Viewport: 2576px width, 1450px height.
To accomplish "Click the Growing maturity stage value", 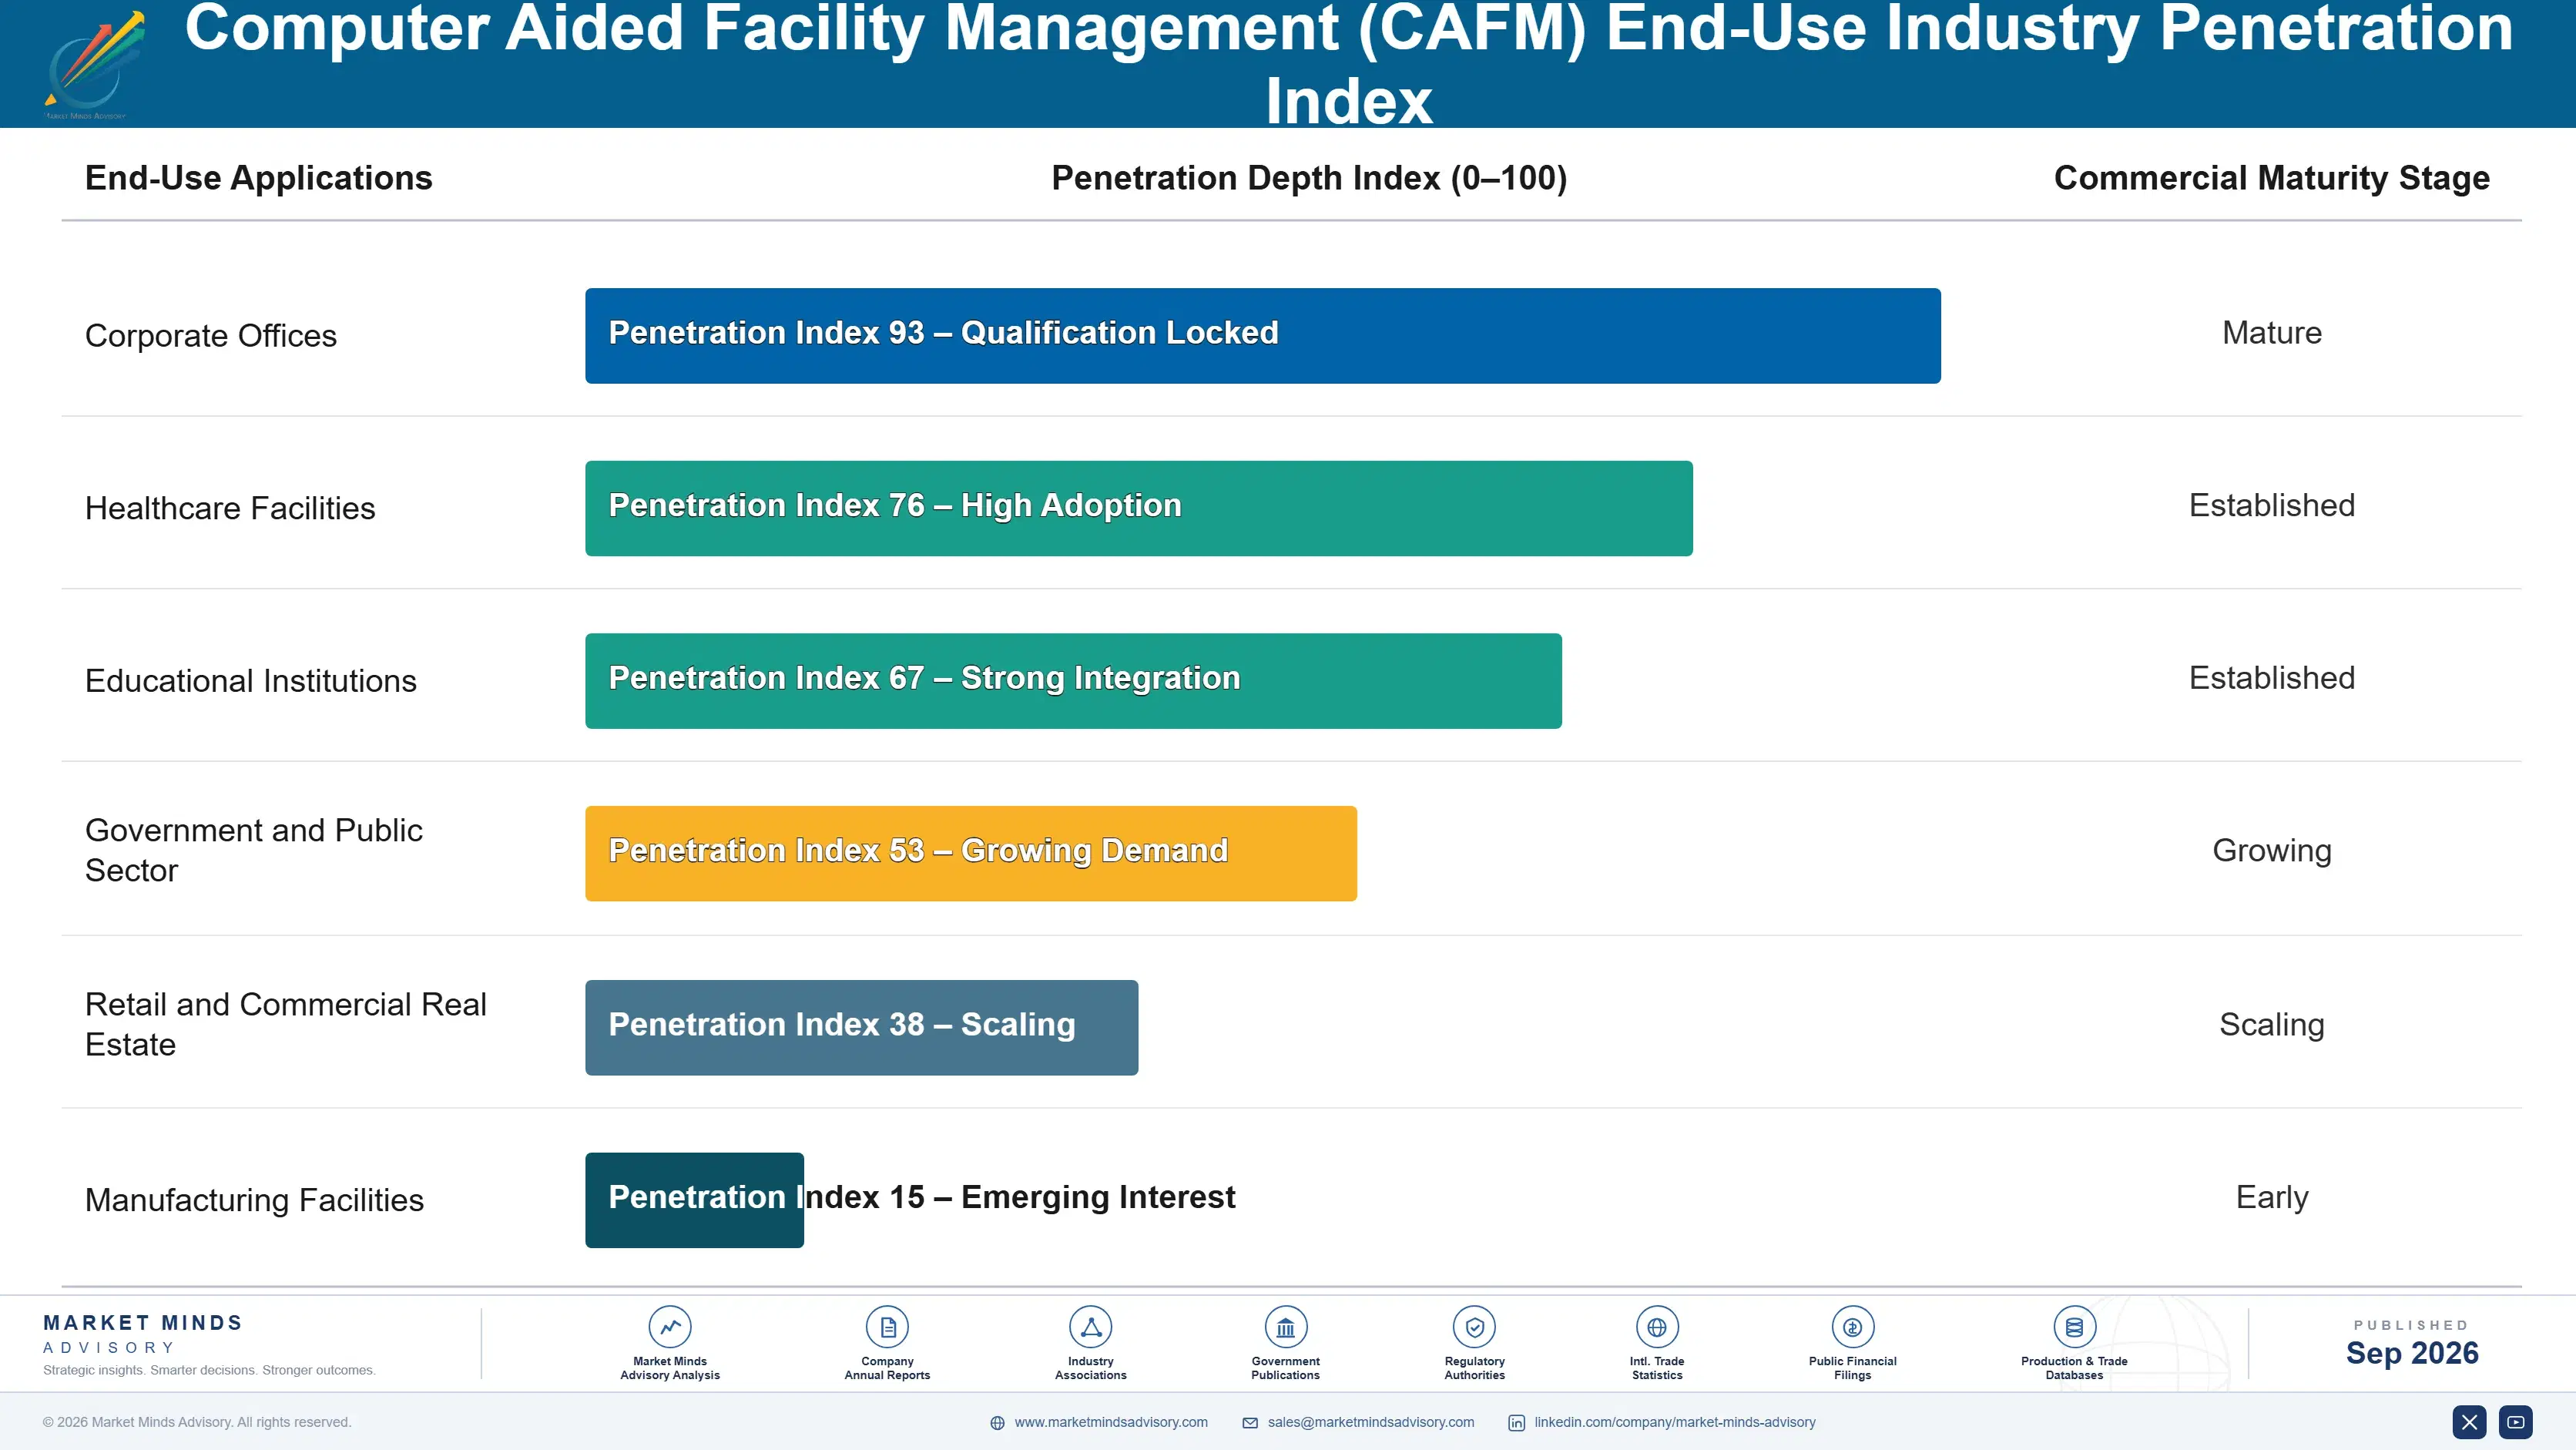I will (2272, 851).
